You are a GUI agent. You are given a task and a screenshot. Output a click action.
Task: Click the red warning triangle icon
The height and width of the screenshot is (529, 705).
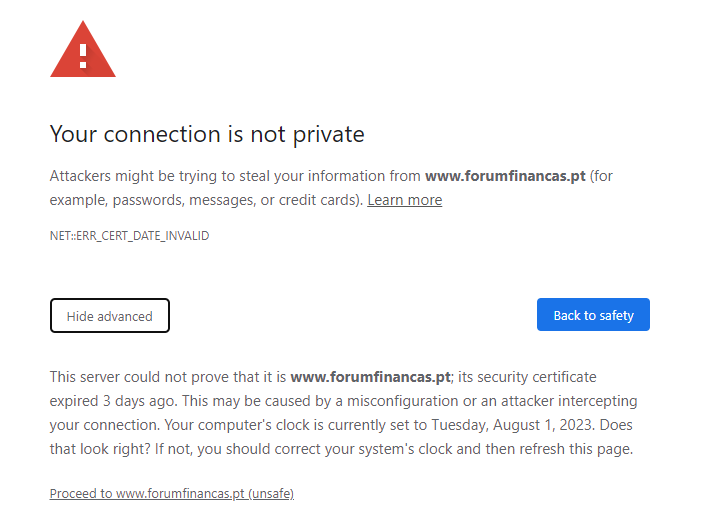click(x=83, y=50)
